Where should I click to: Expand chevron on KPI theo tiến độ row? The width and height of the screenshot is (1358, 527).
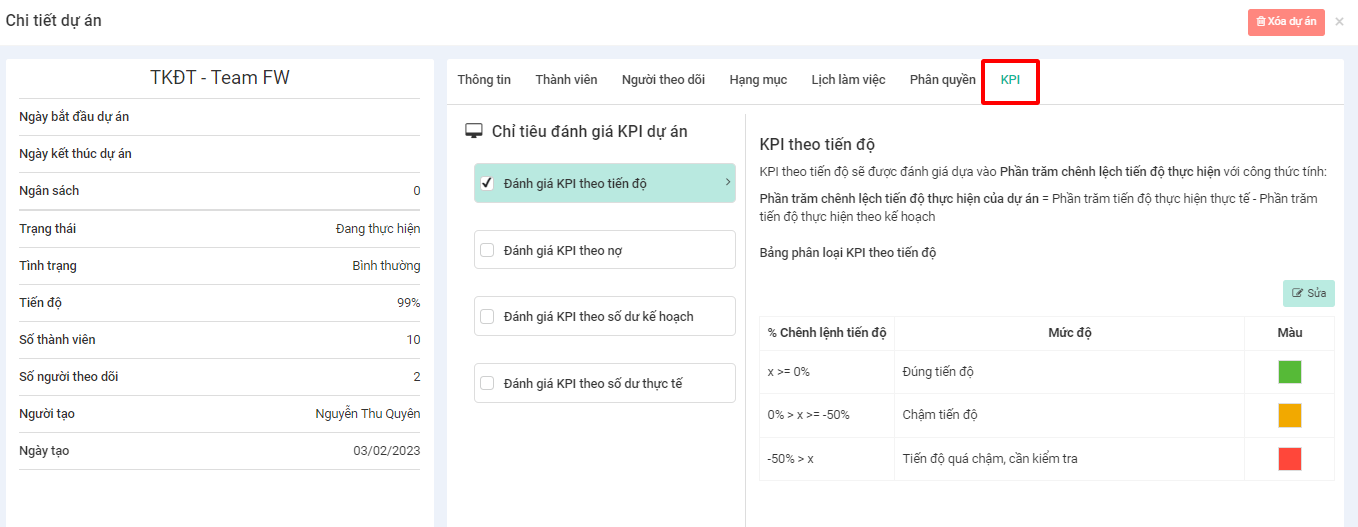click(x=727, y=182)
